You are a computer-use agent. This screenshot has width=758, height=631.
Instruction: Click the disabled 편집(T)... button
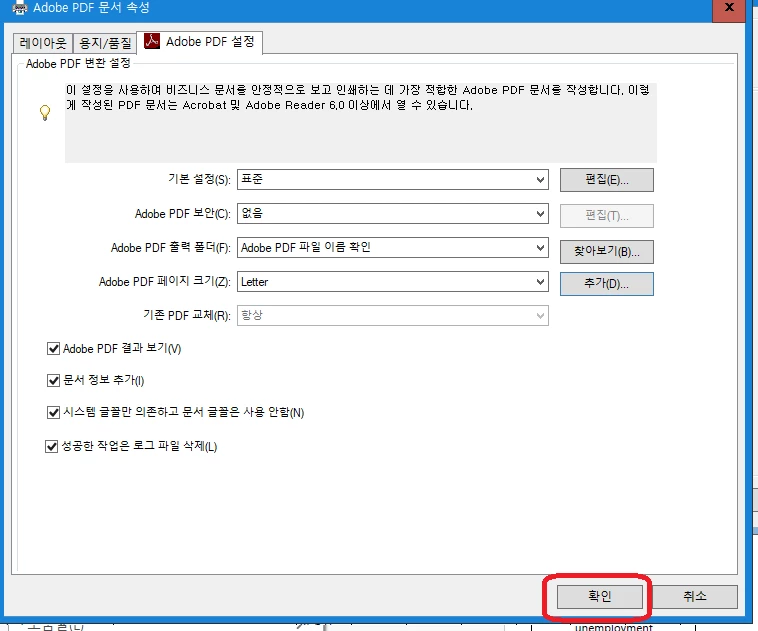607,216
